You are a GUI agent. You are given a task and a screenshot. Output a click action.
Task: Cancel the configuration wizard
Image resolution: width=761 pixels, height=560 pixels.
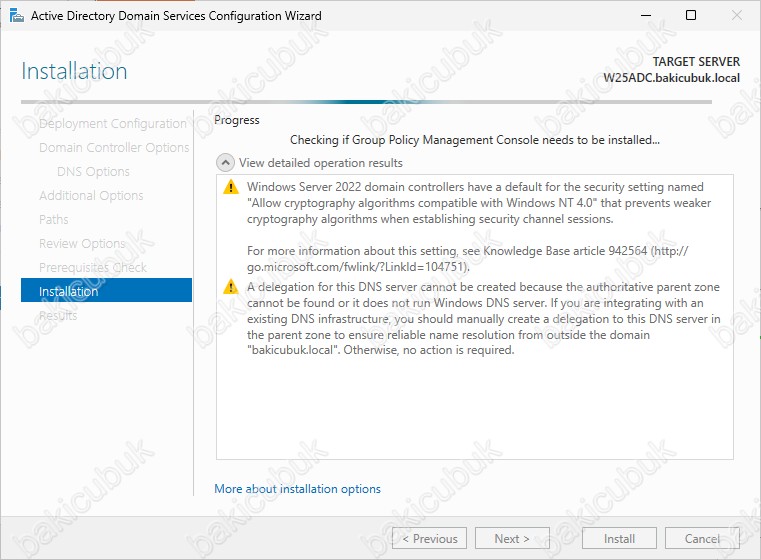pos(702,538)
